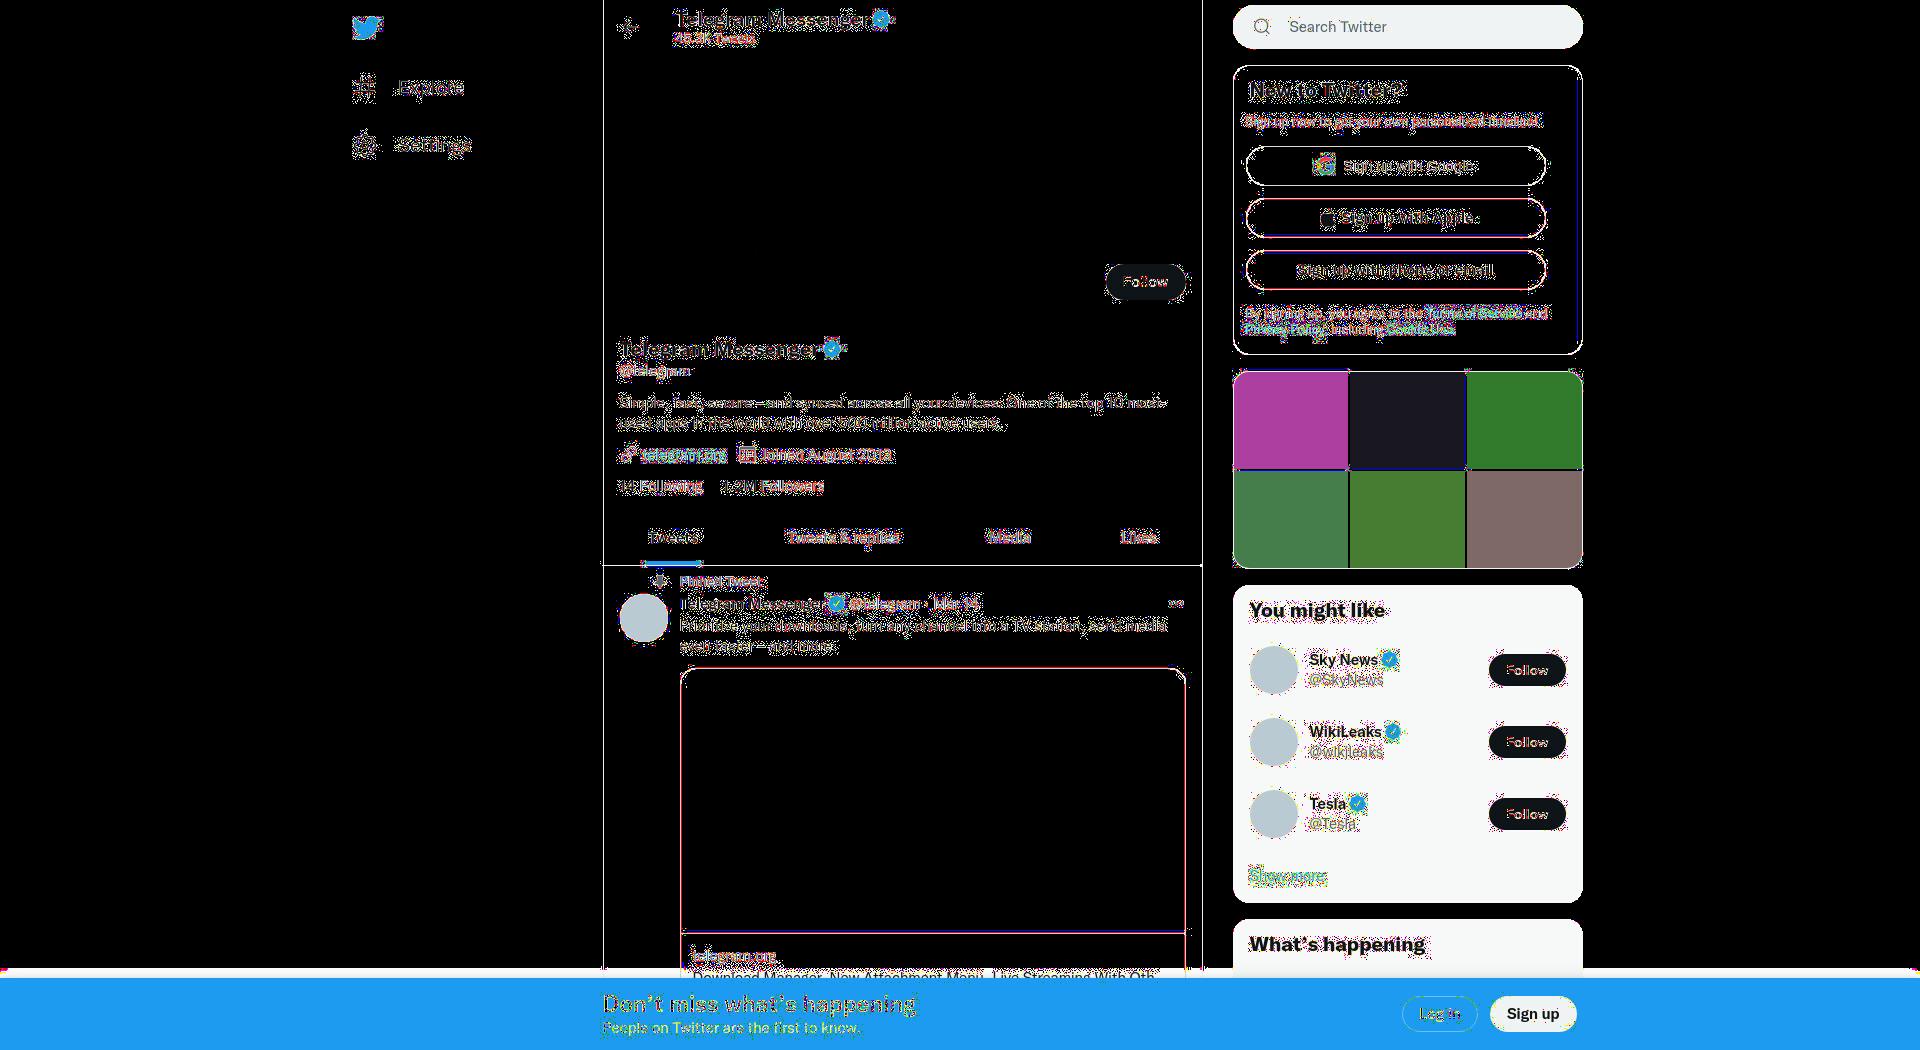Open the Sky News account name
Image resolution: width=1920 pixels, height=1050 pixels.
(1343, 659)
